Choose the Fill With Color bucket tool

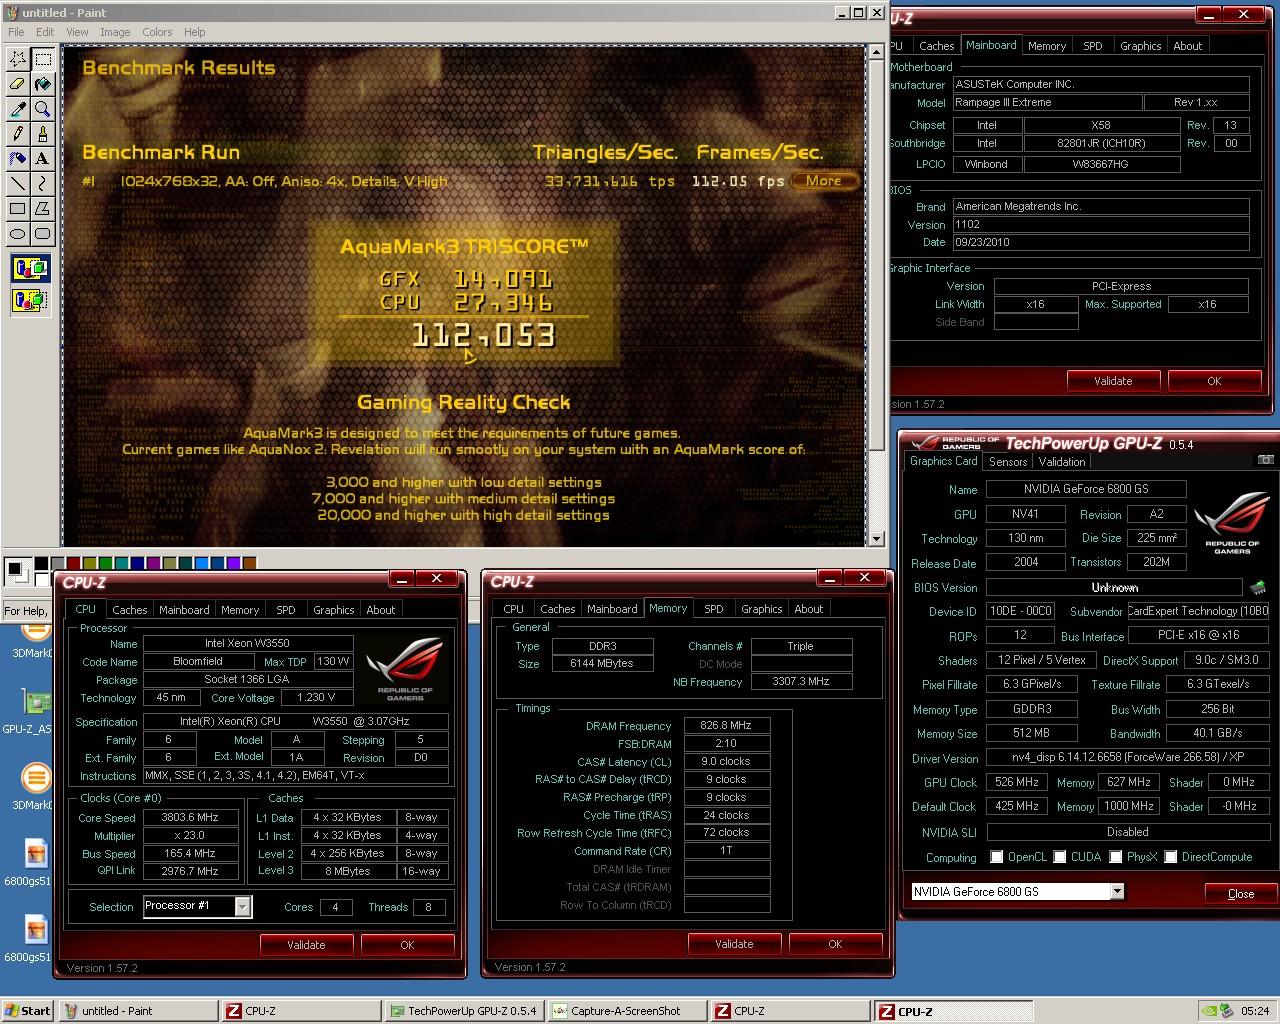point(43,84)
